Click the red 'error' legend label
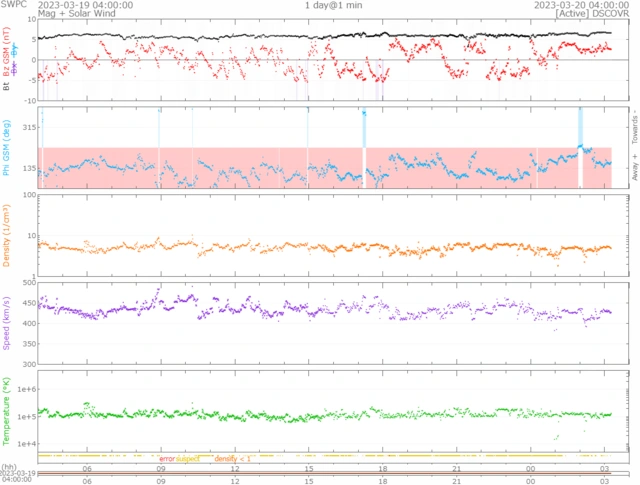Screen dimensions: 640x485 point(168,459)
